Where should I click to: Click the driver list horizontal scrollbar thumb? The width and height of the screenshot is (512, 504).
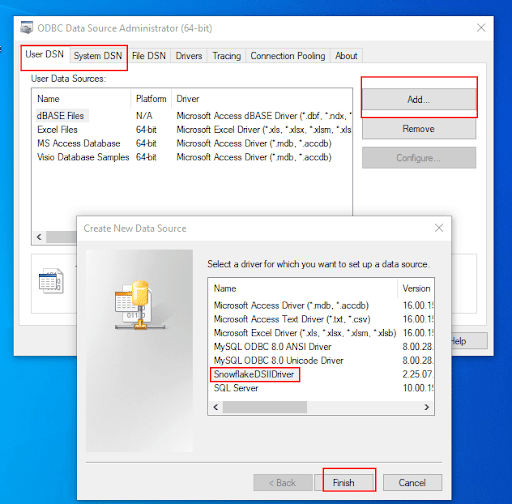265,407
